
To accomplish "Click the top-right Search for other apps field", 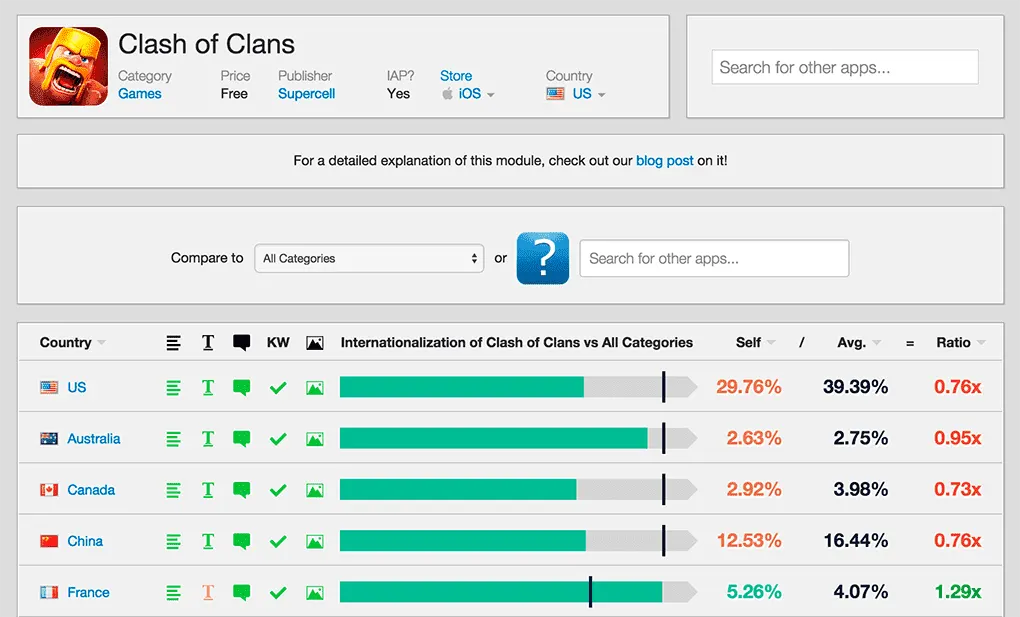I will pyautogui.click(x=845, y=67).
